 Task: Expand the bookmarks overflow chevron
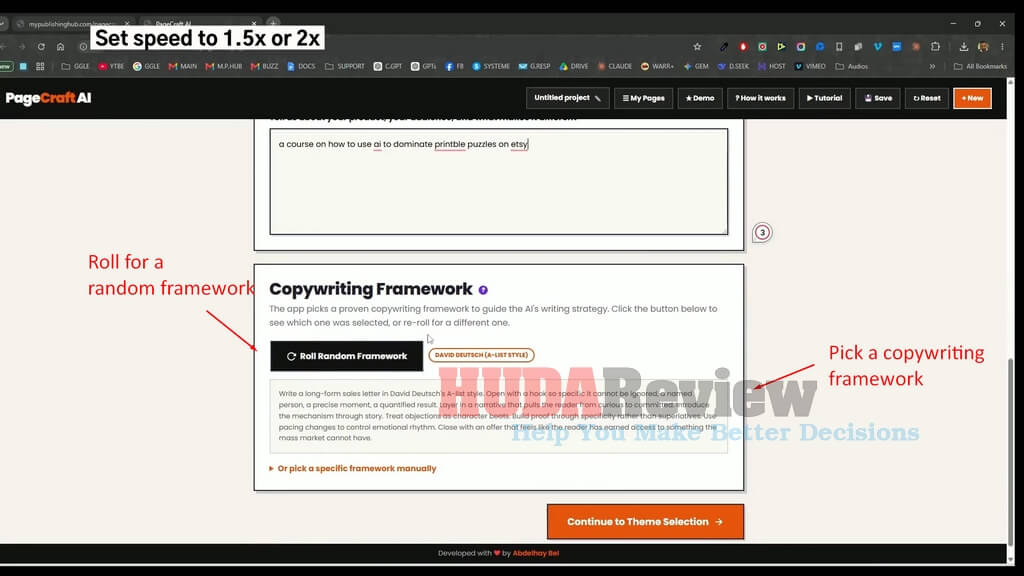pyautogui.click(x=932, y=66)
